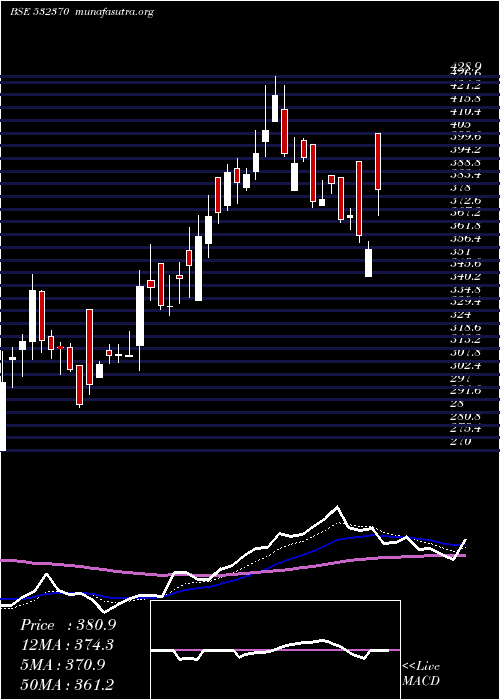Click the 329.4 price axis label

pos(465,302)
